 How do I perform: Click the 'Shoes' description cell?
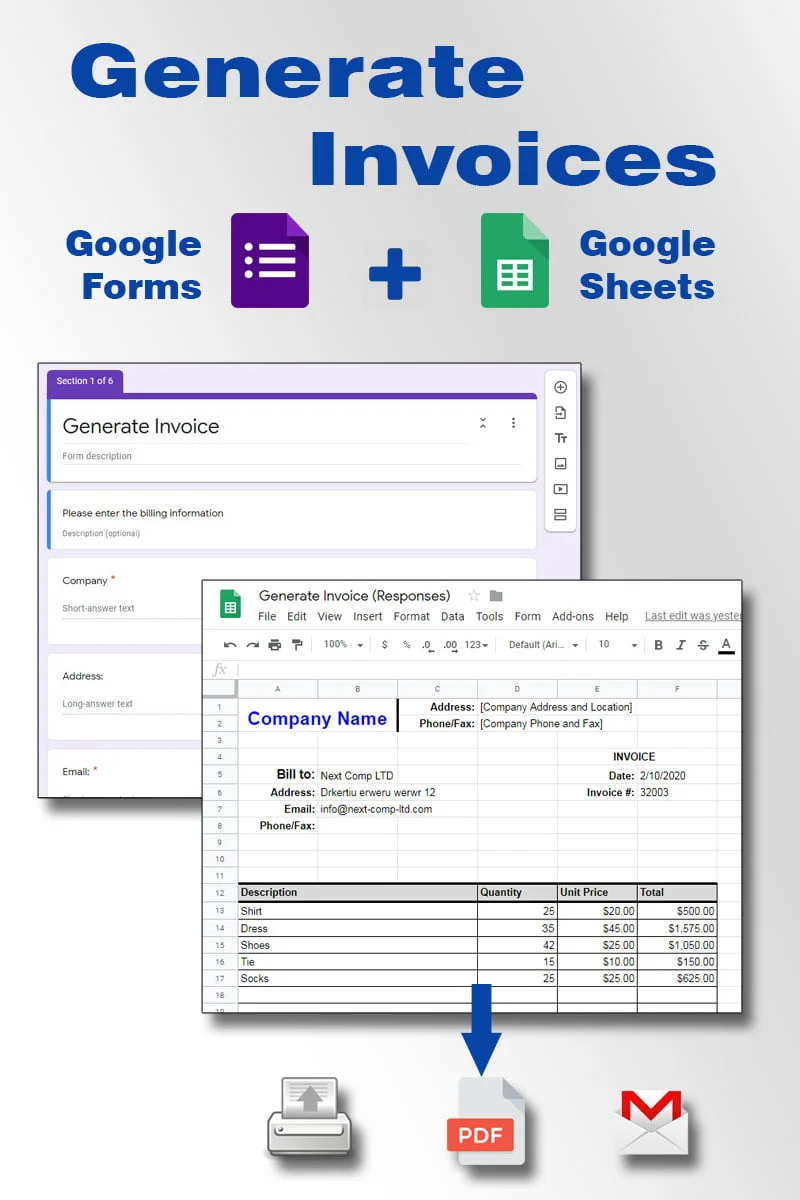tap(358, 945)
